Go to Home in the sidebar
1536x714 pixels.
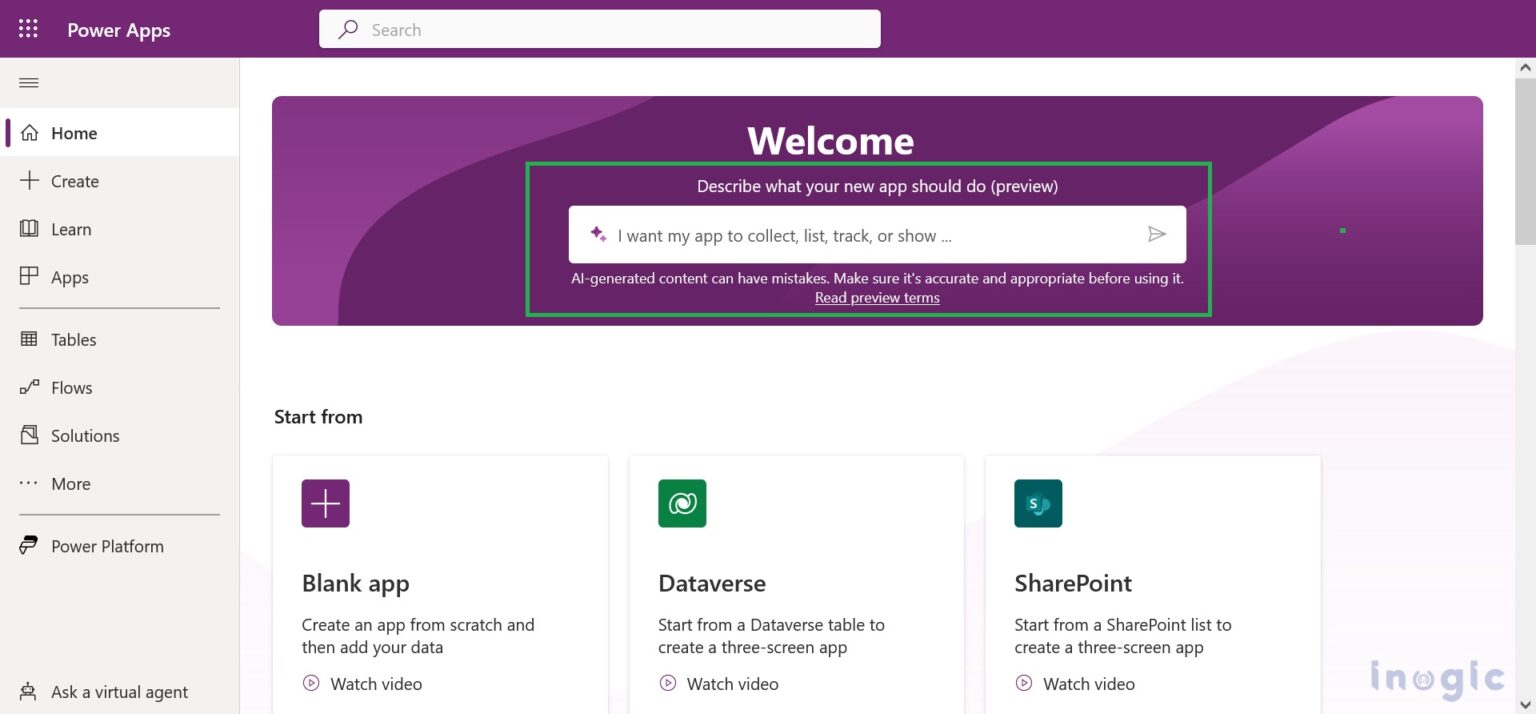(74, 133)
